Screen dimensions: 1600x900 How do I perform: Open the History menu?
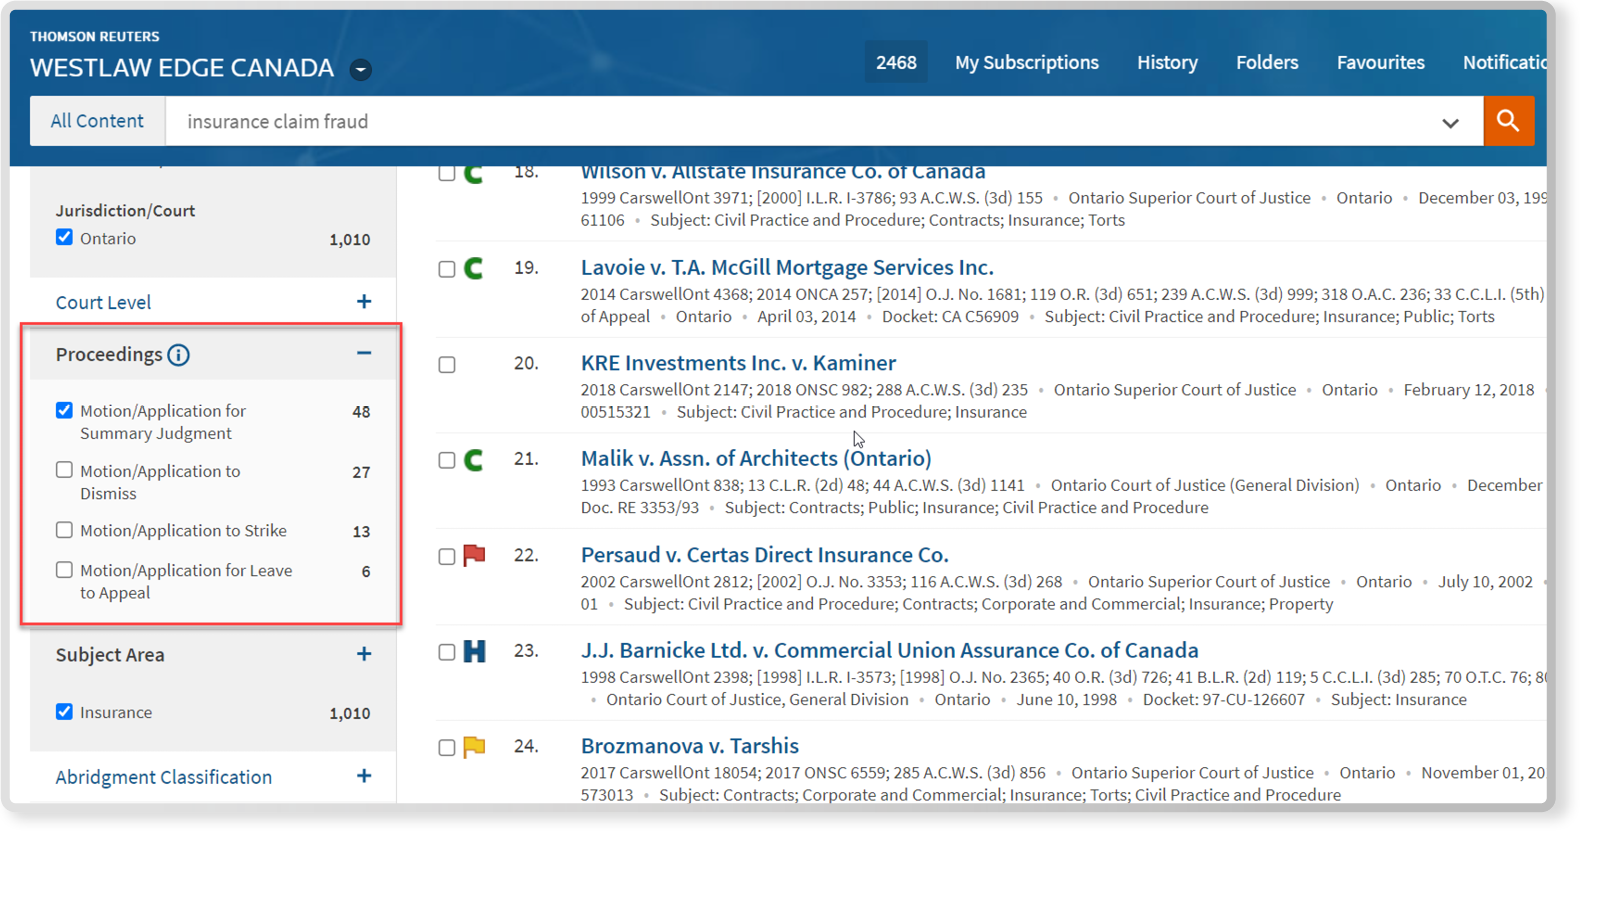click(x=1167, y=62)
